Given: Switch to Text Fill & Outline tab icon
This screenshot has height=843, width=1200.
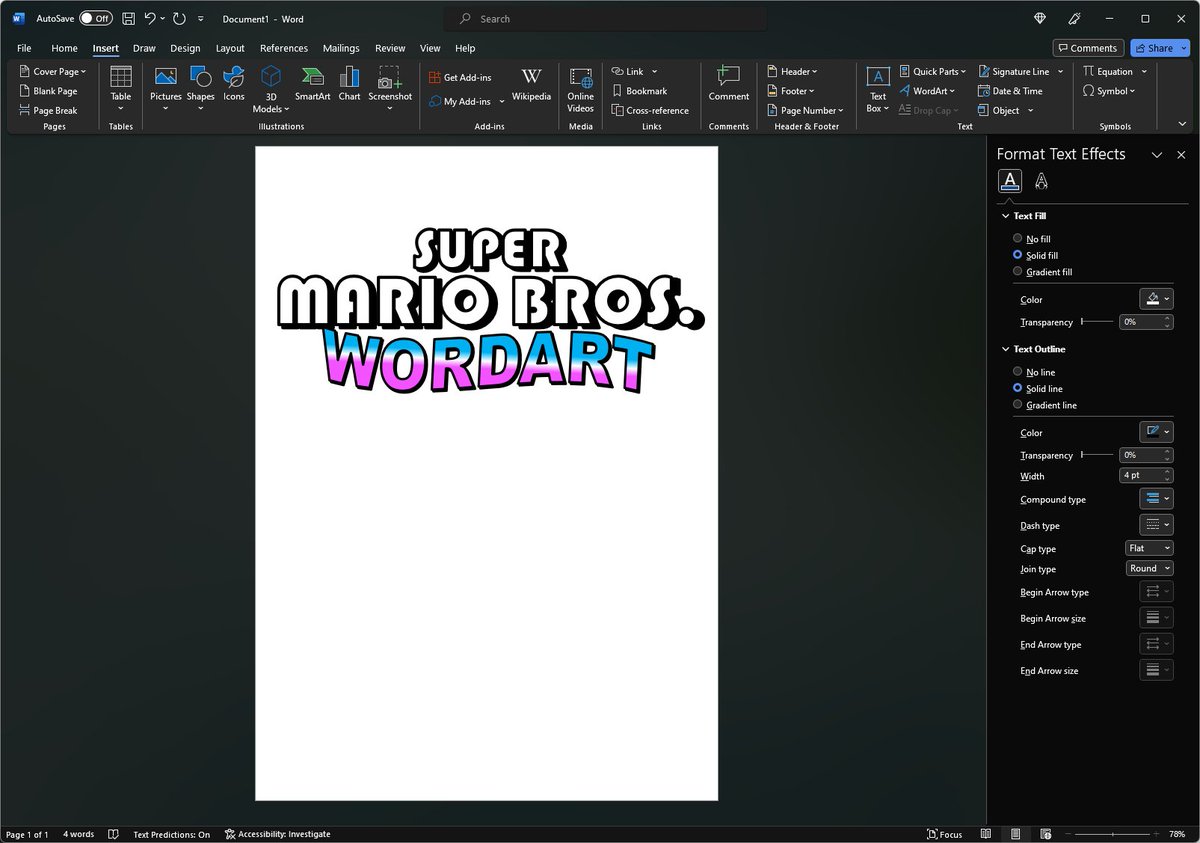Looking at the screenshot, I should click(x=1010, y=181).
